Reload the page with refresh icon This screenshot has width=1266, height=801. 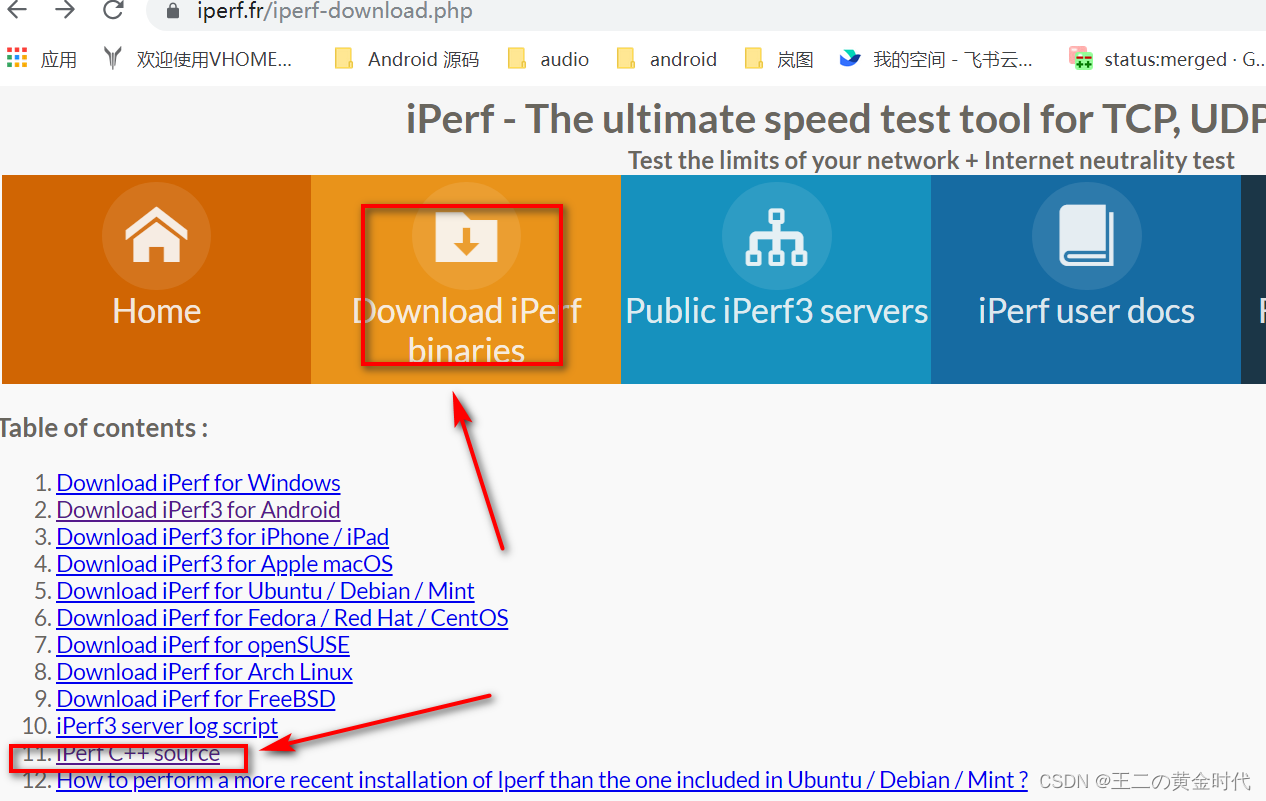(113, 11)
